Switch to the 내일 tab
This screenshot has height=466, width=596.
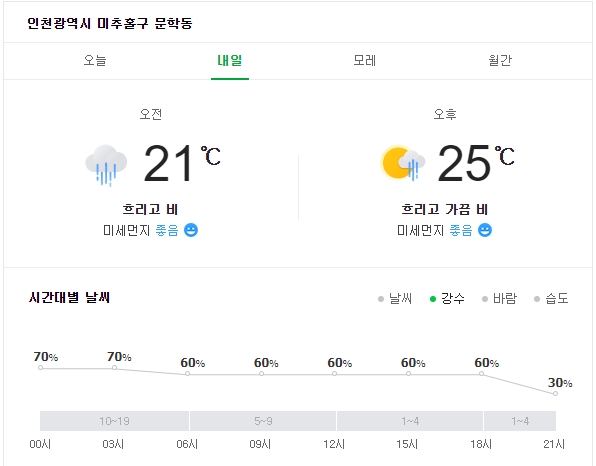[x=230, y=60]
